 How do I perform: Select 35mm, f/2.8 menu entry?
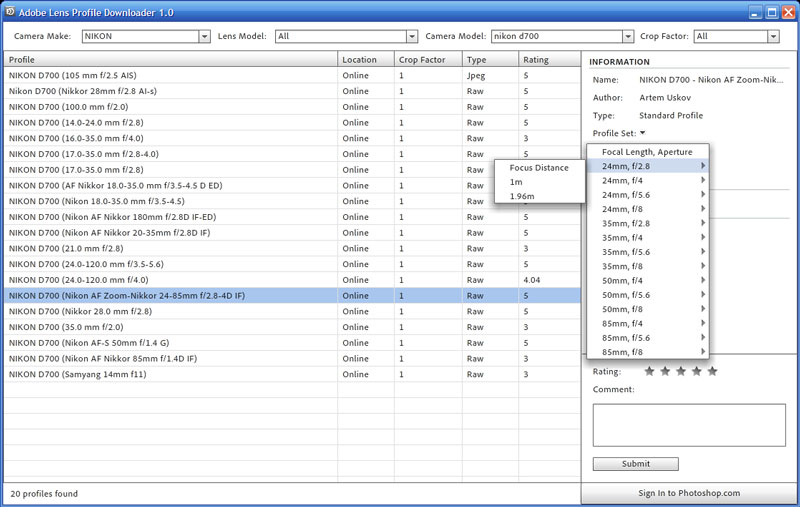648,223
